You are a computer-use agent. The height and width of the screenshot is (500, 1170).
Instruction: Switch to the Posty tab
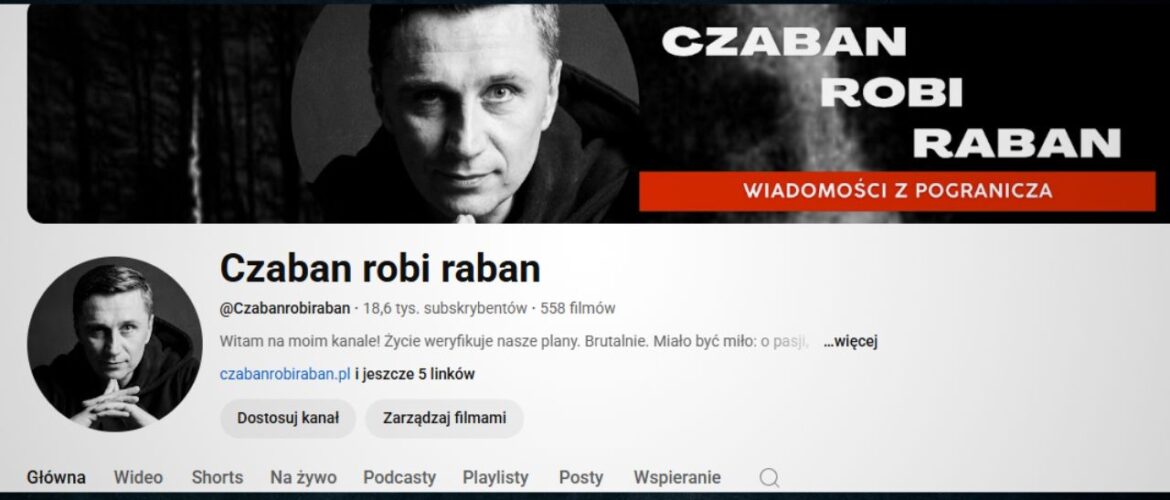point(581,478)
